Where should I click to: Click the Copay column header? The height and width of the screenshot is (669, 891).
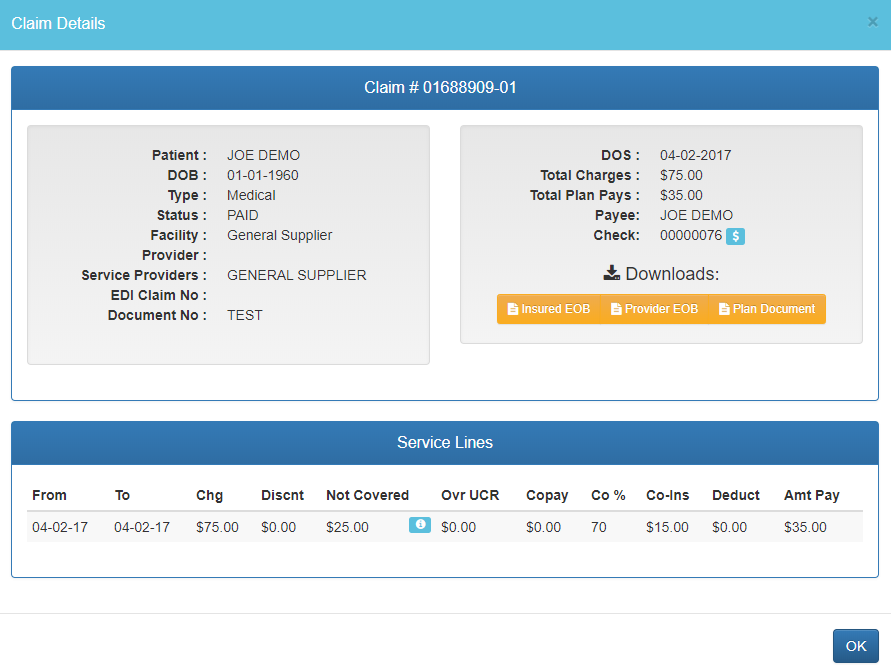point(547,495)
